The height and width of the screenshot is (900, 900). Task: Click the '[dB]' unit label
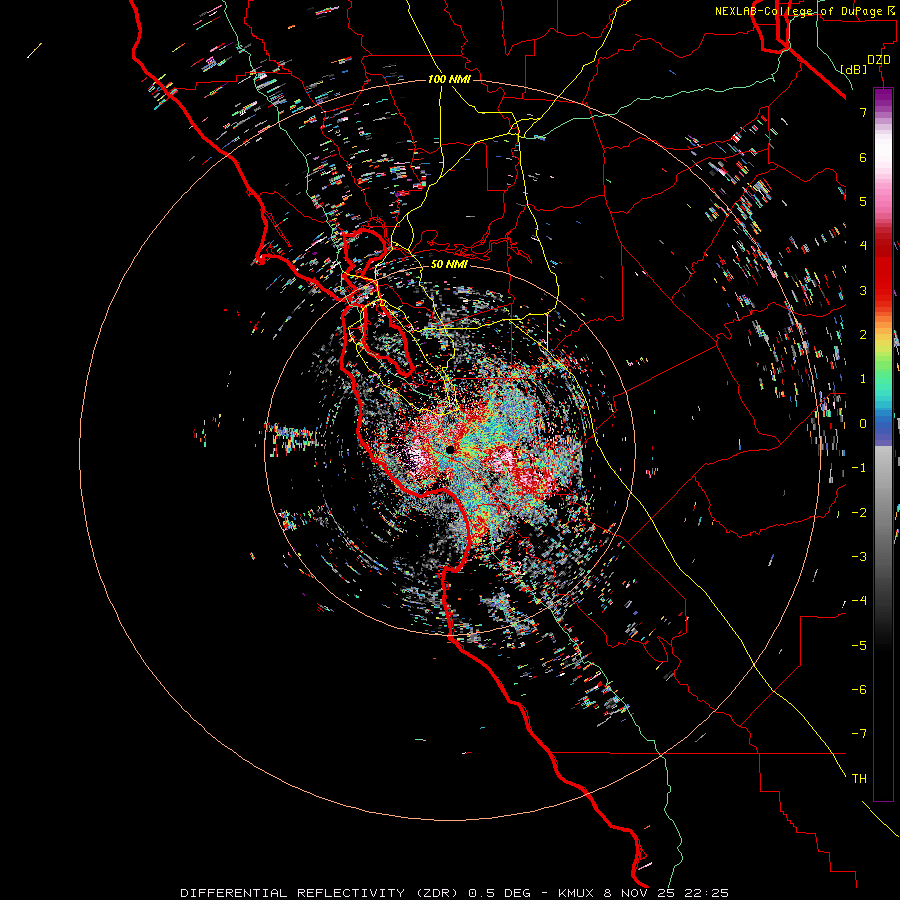click(x=854, y=69)
